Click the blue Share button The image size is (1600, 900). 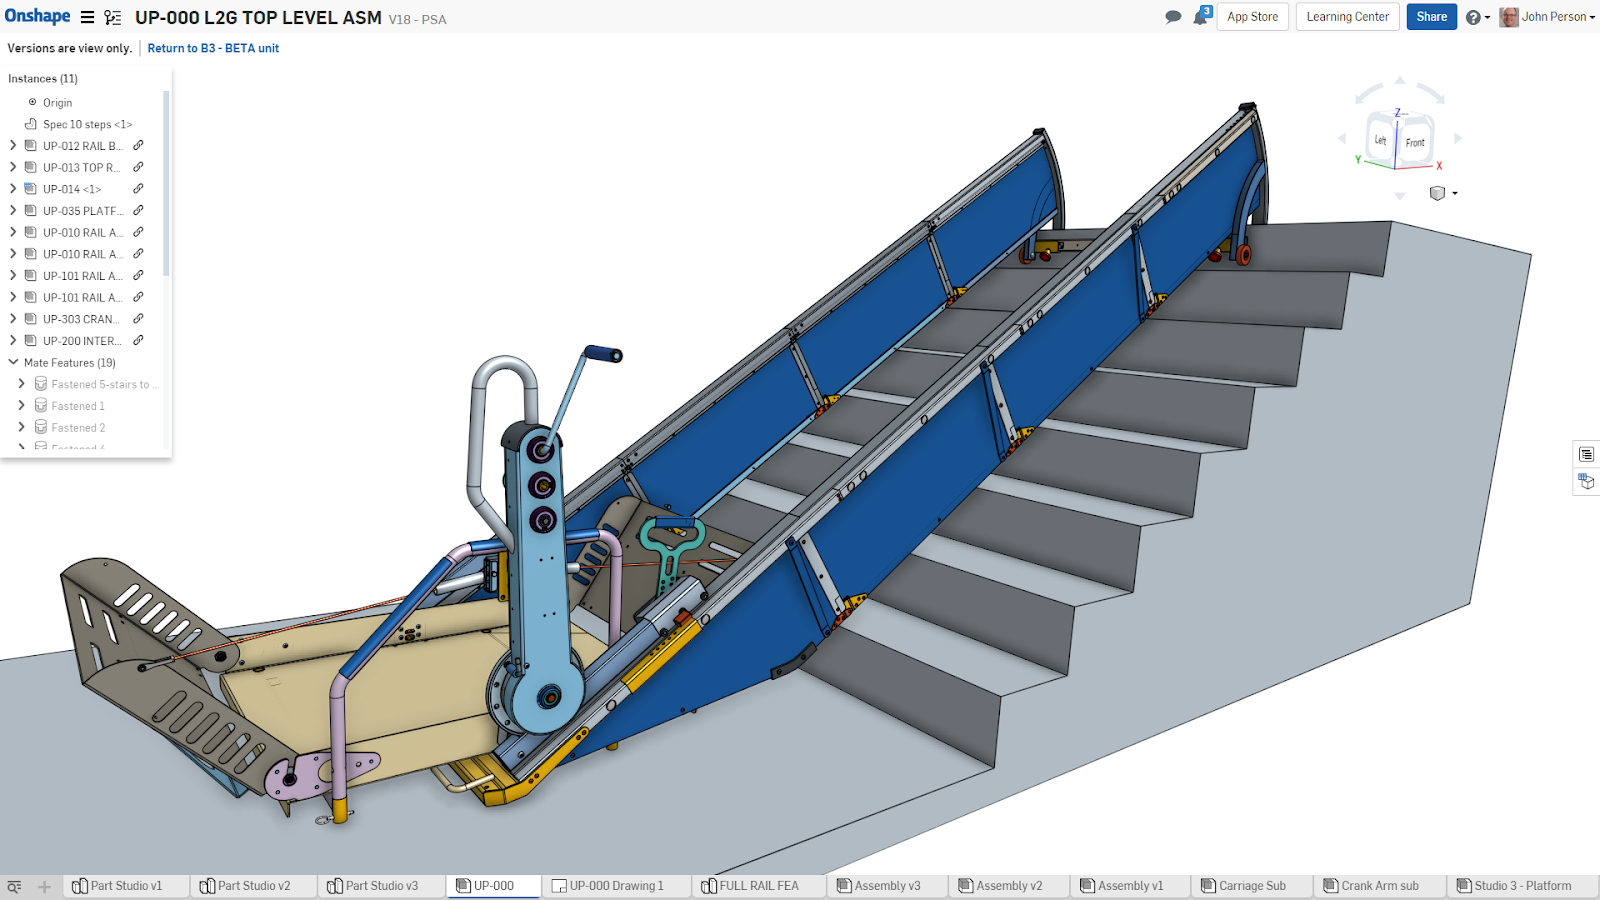[1431, 17]
